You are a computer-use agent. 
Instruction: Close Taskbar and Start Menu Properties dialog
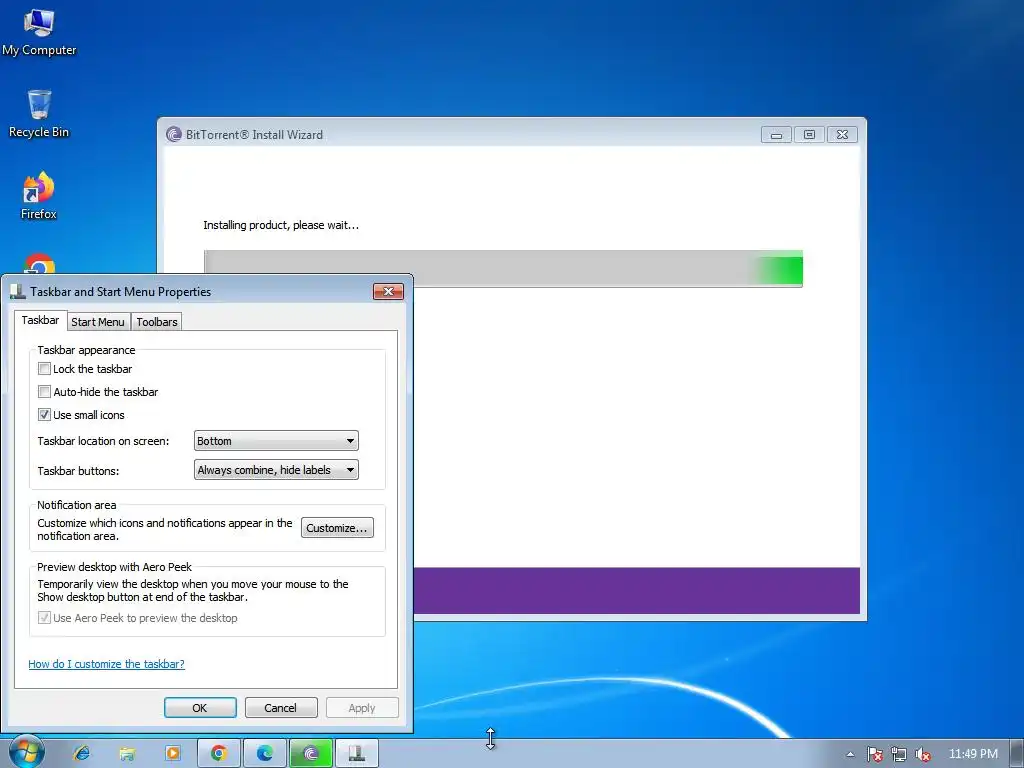tap(388, 291)
